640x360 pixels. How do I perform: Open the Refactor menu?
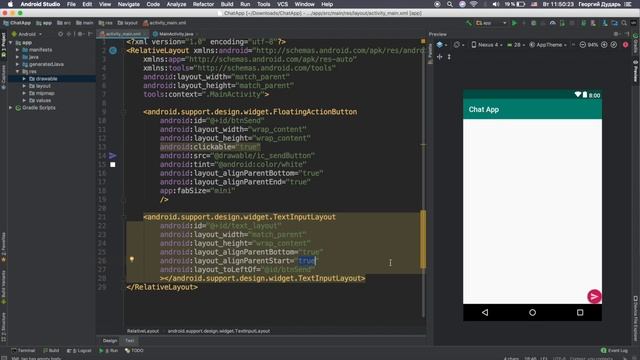click(x=203, y=4)
